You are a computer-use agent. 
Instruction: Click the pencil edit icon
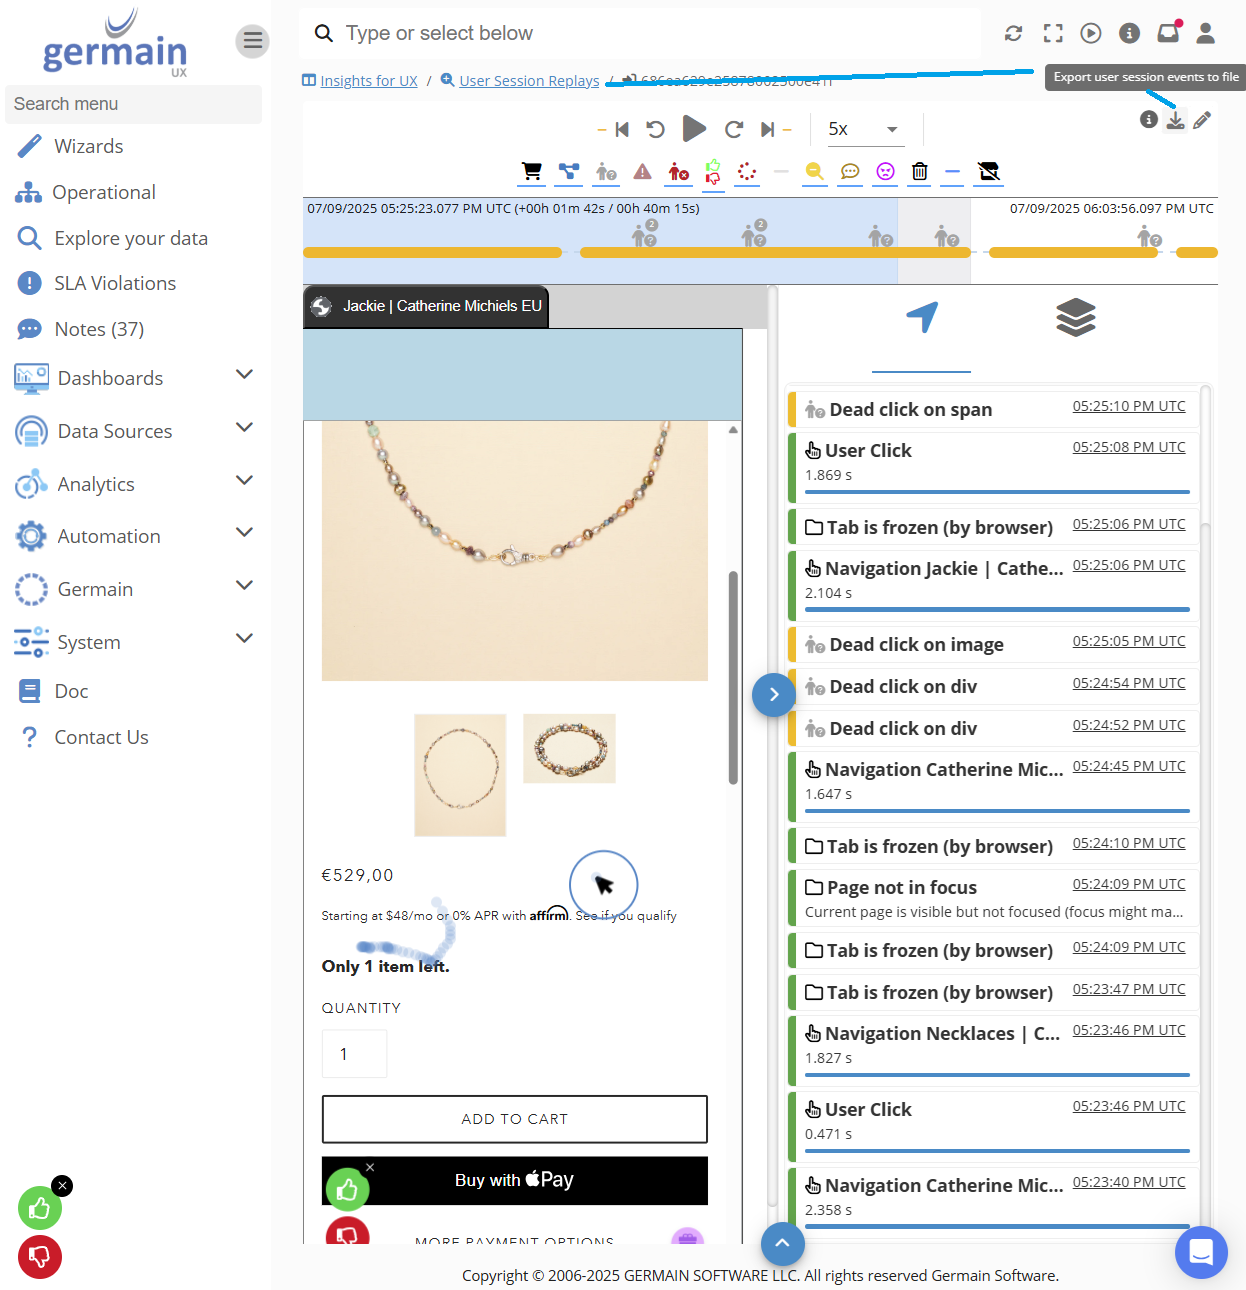pos(1202,120)
